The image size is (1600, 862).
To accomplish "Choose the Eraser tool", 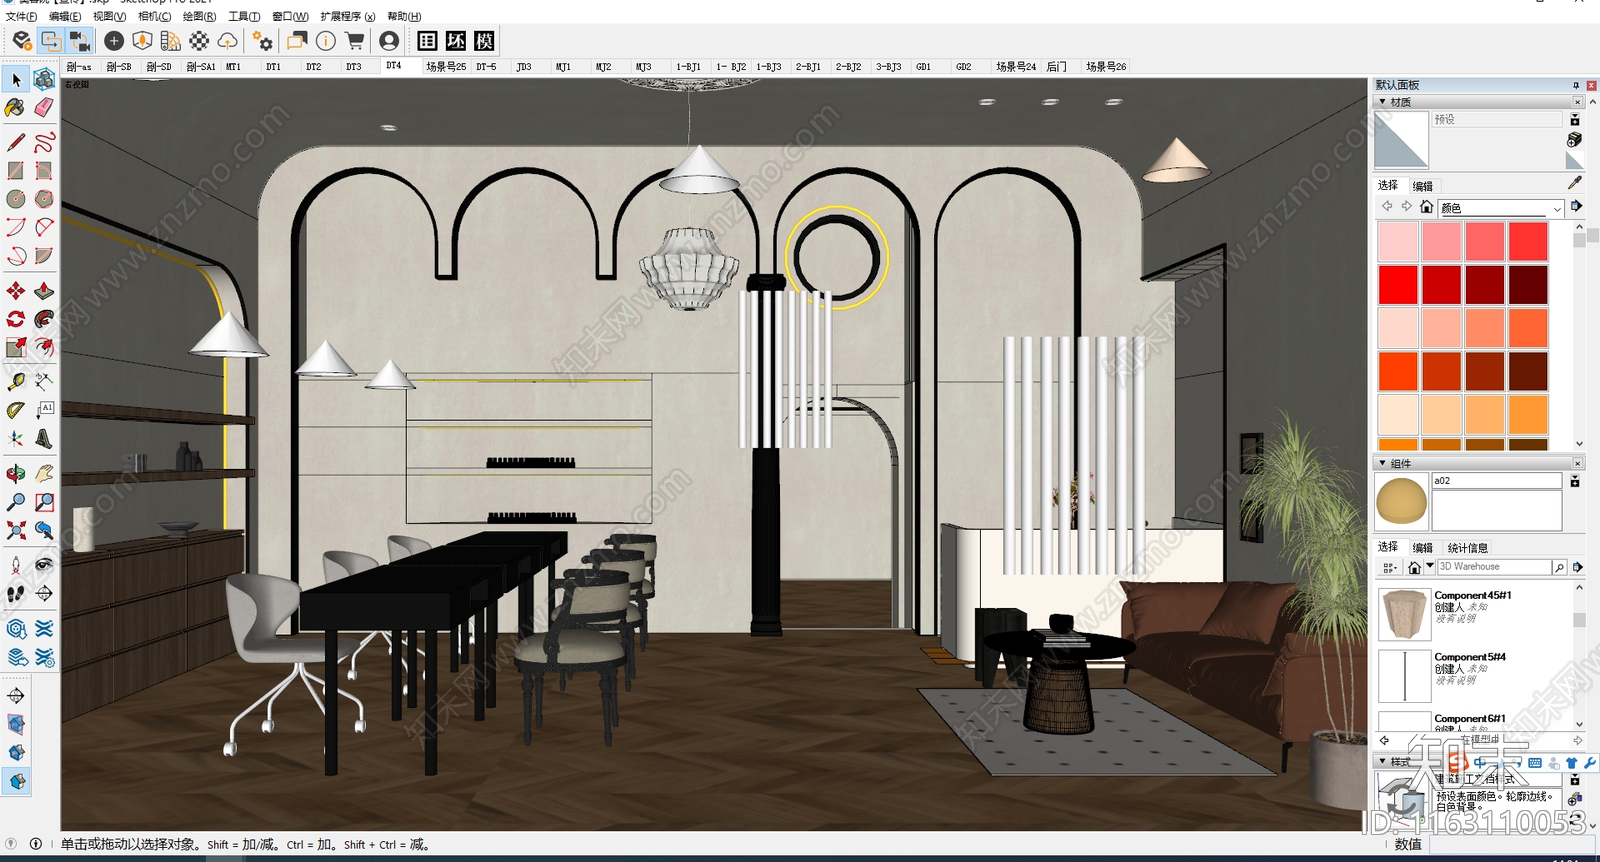I will 44,107.
